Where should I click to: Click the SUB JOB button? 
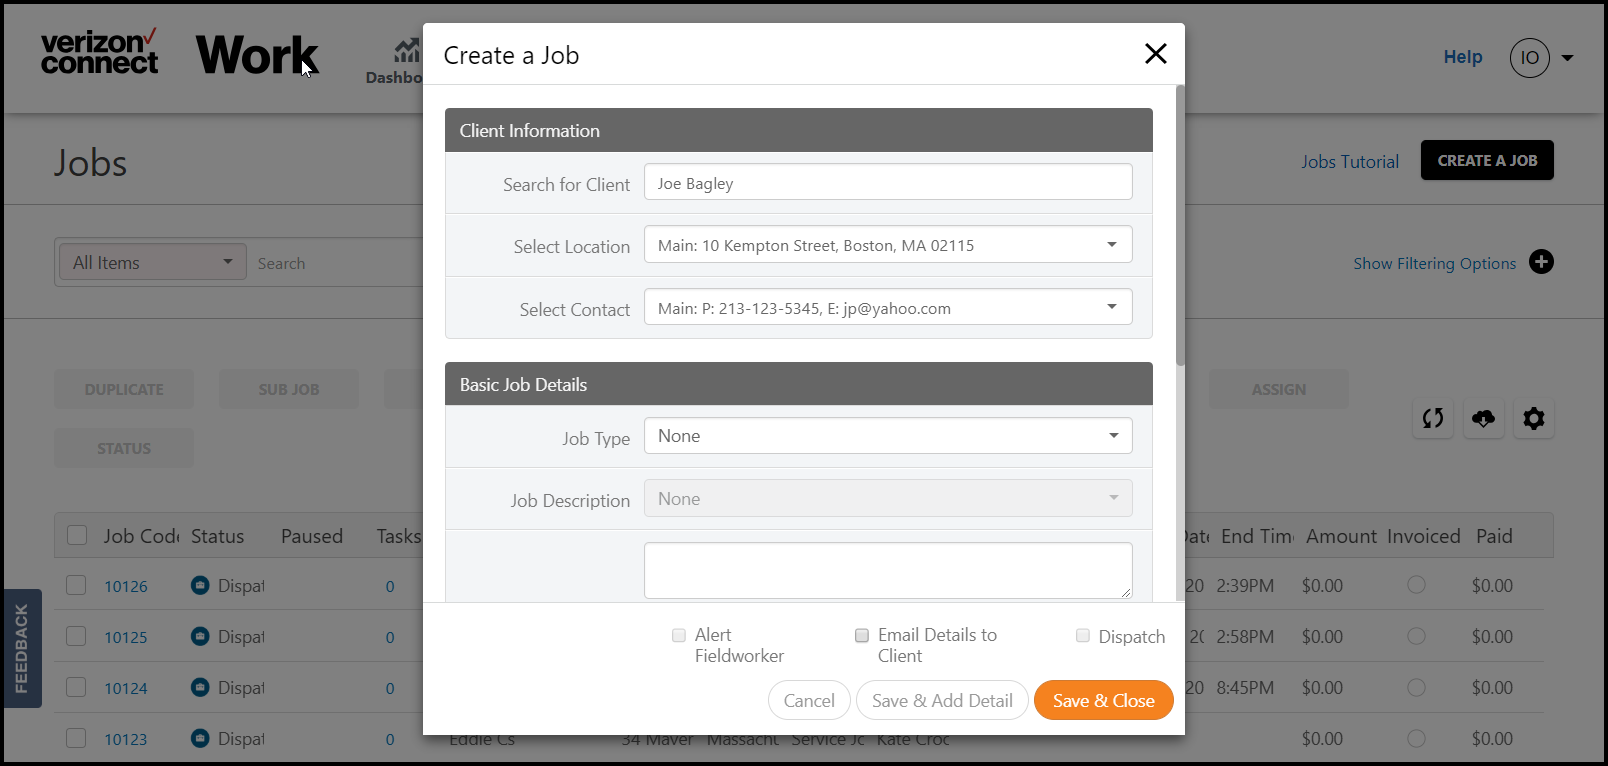[289, 389]
